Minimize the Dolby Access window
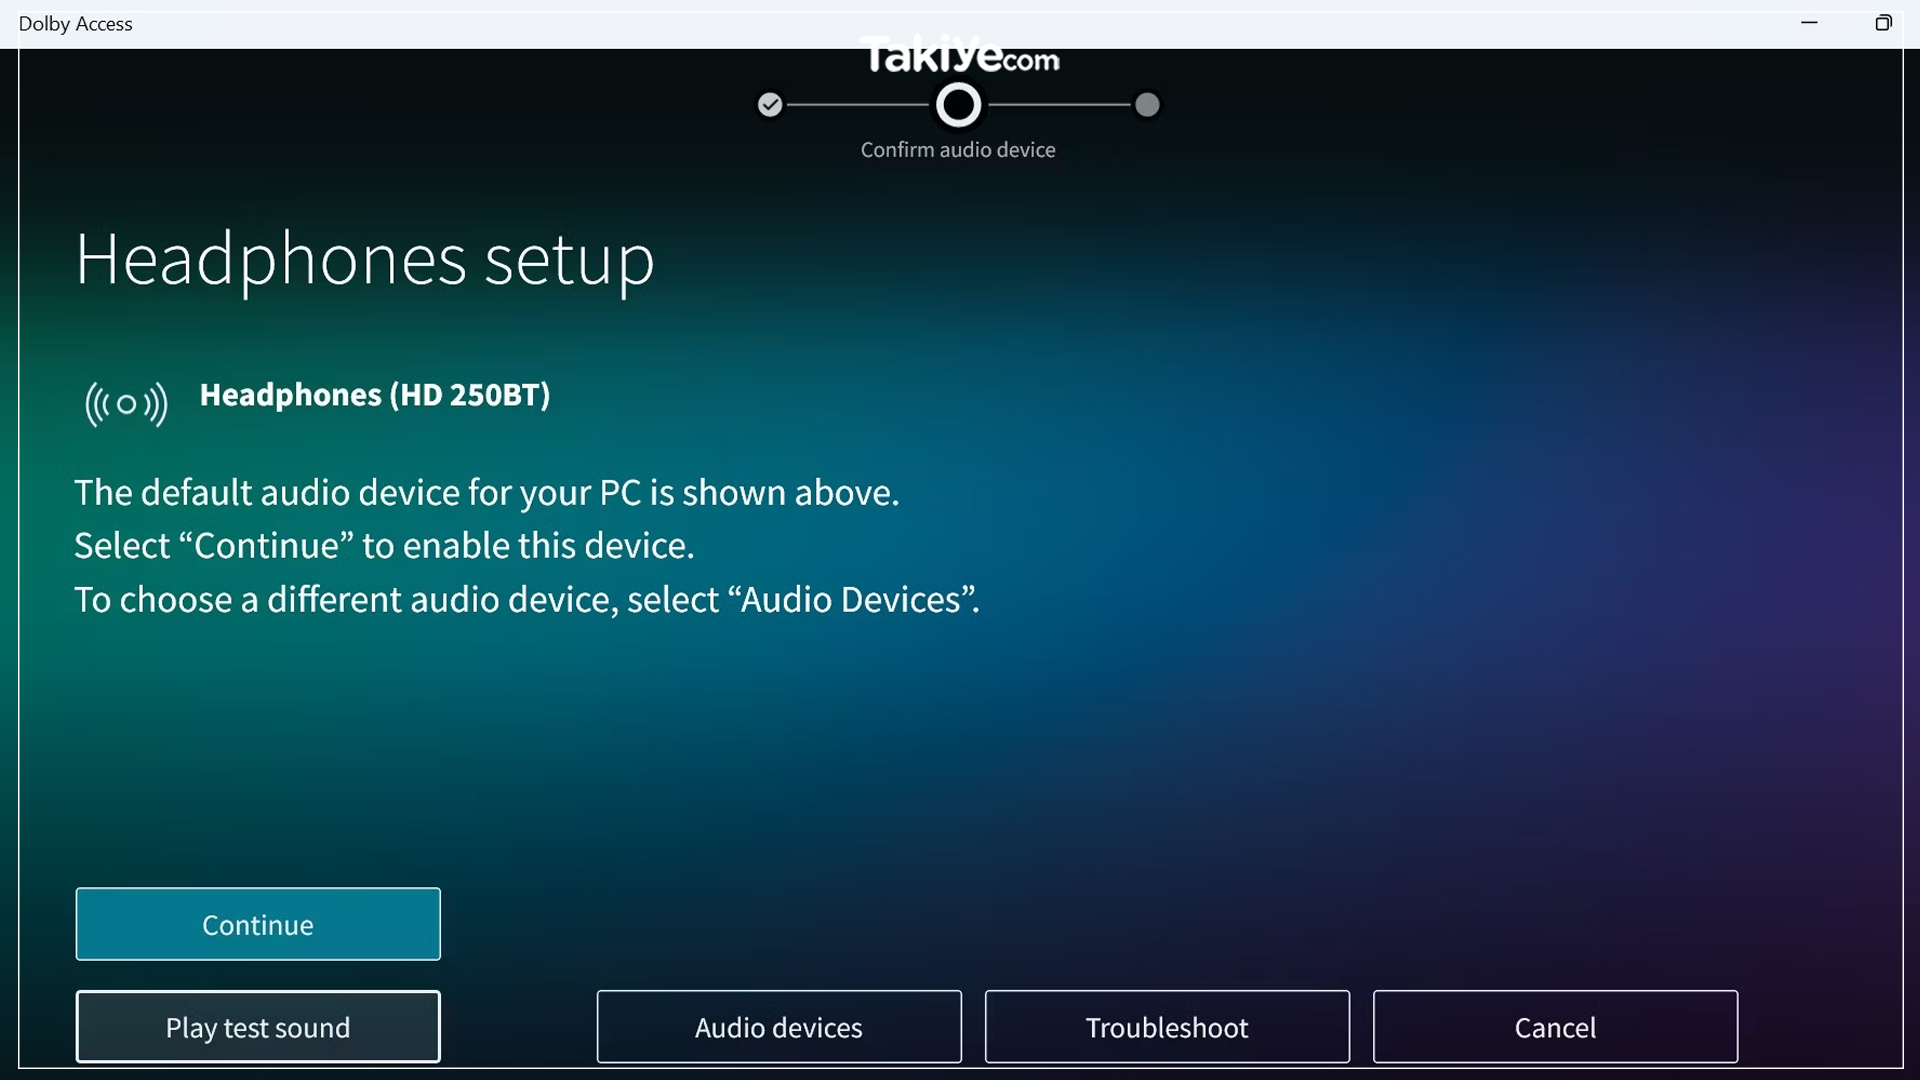This screenshot has width=1920, height=1080. click(x=1809, y=23)
